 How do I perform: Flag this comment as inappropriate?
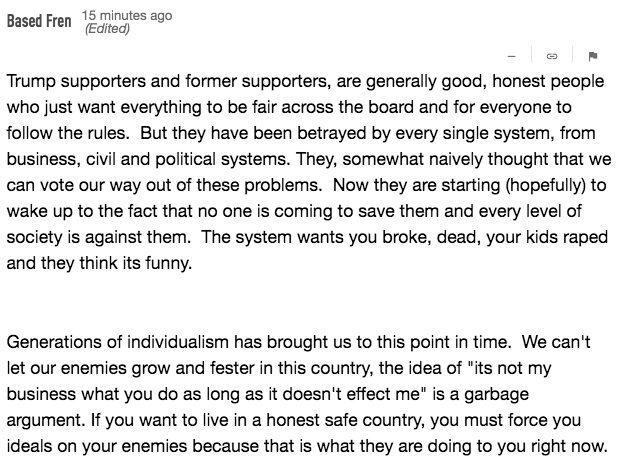pyautogui.click(x=592, y=56)
